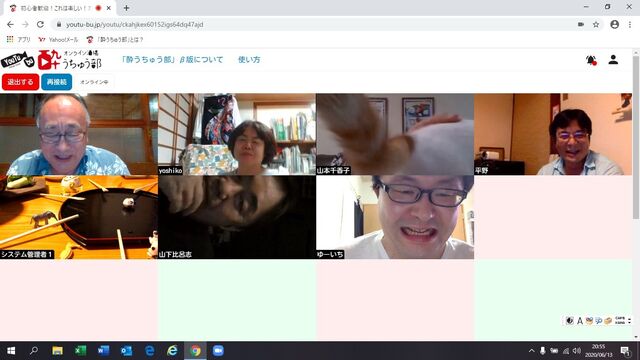Screen dimensions: 640x360
Task: Select ゆーいち's video tile
Action: tap(395, 217)
